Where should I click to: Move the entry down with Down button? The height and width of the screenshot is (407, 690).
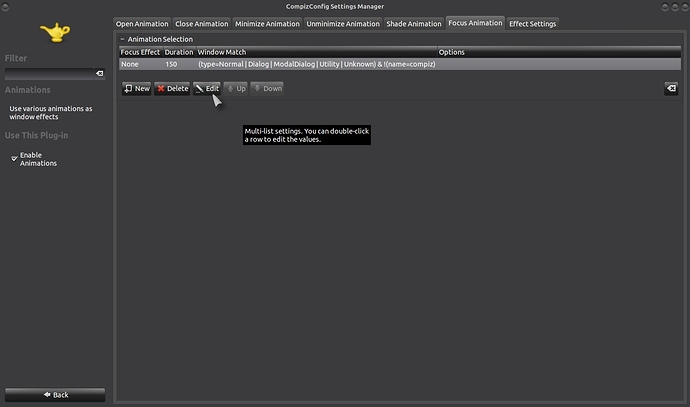[267, 88]
